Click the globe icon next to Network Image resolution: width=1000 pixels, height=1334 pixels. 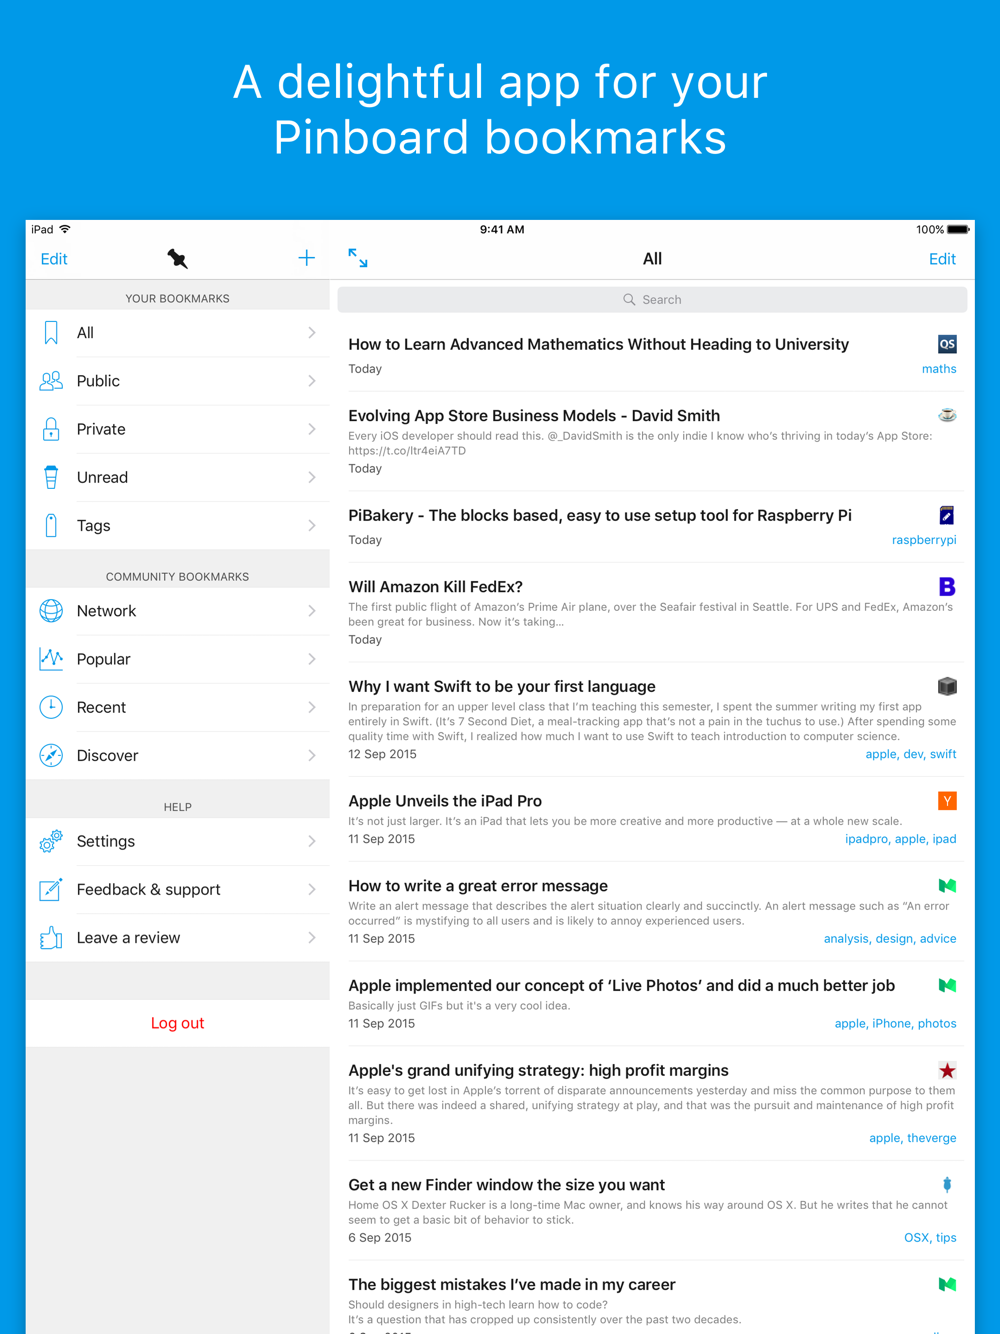(51, 611)
